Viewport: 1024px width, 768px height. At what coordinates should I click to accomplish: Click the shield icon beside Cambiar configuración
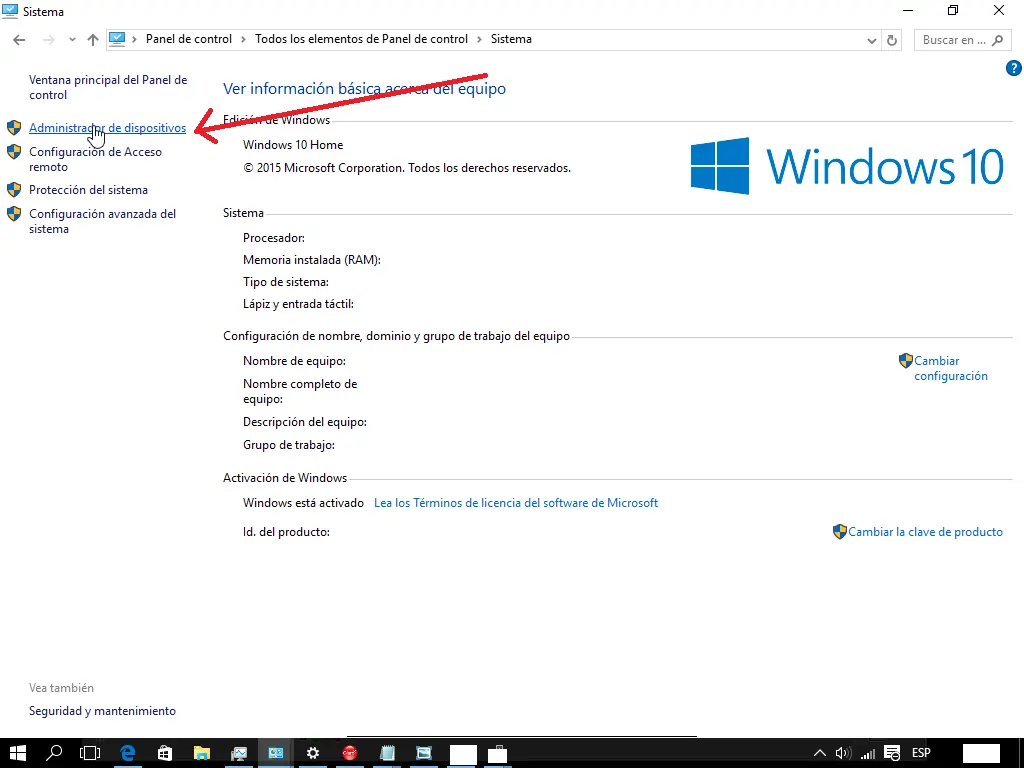[906, 360]
